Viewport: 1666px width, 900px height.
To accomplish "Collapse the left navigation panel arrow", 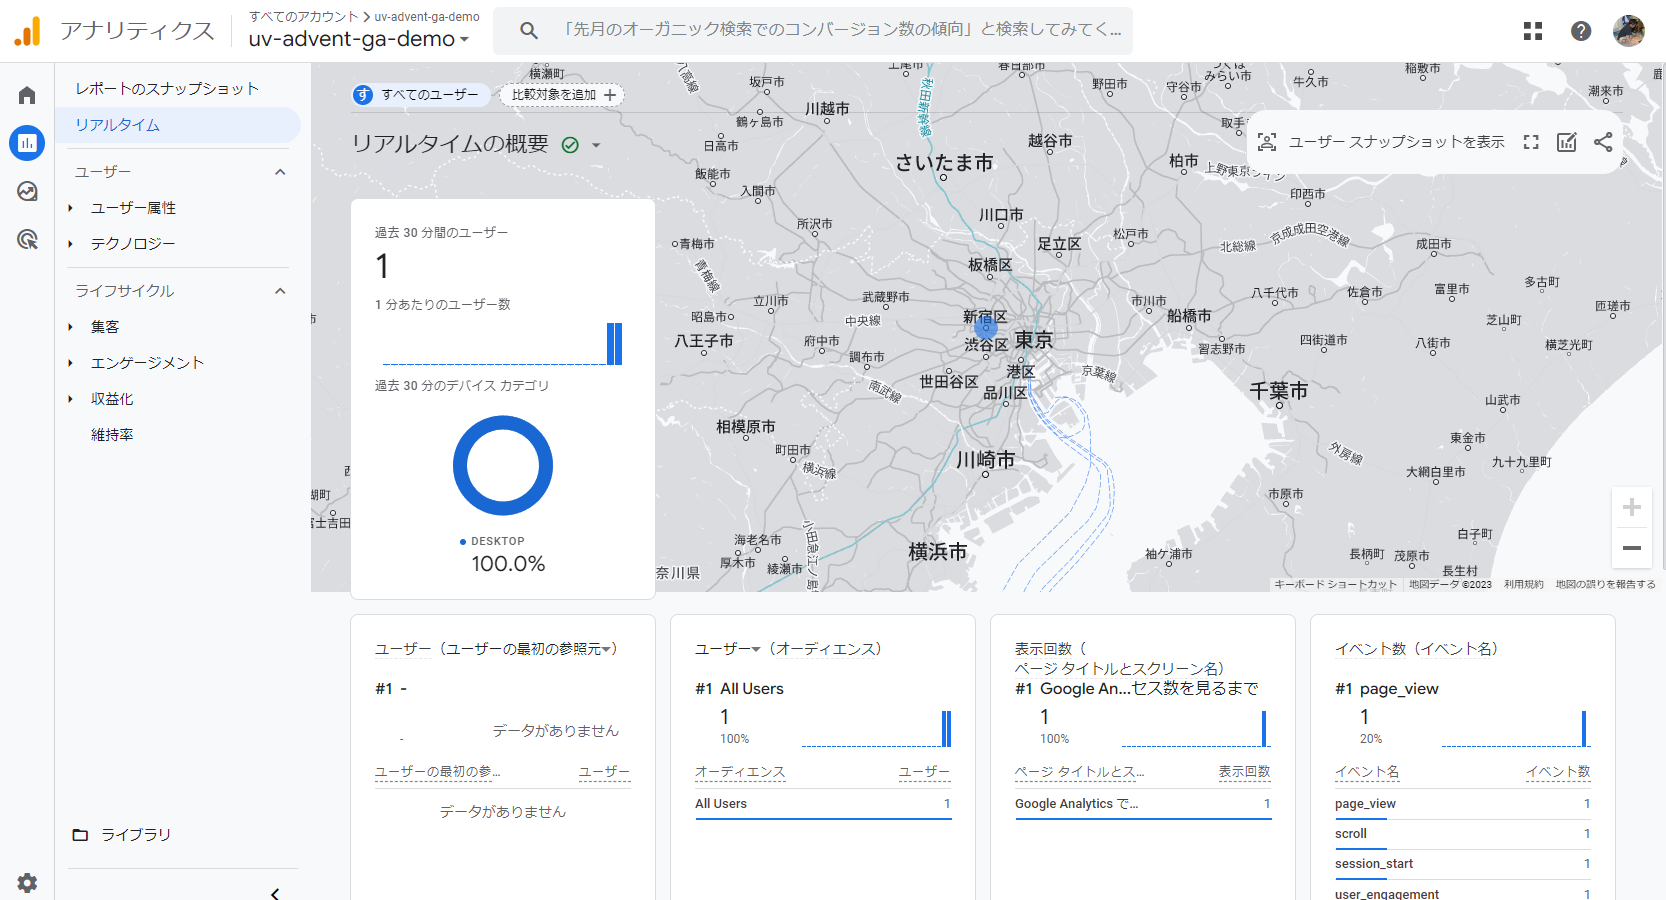I will [275, 893].
